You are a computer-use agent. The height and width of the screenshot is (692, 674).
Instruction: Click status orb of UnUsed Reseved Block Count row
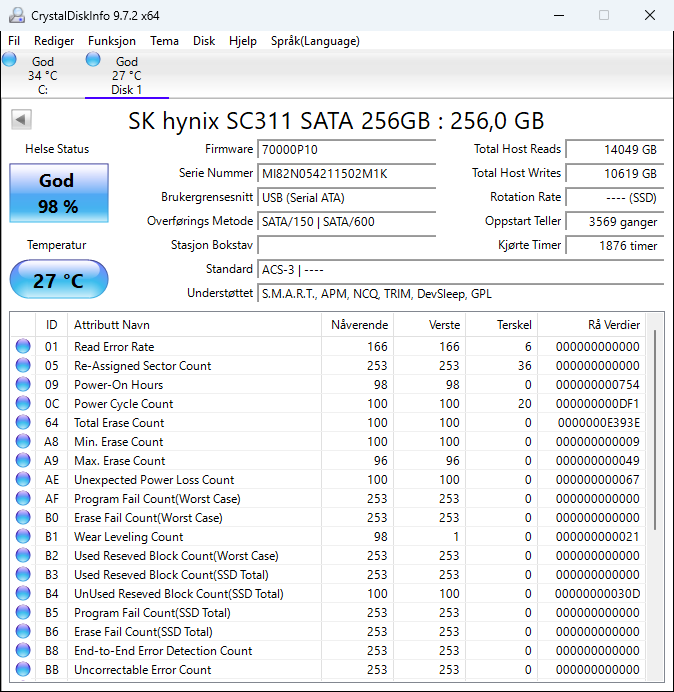click(x=23, y=593)
